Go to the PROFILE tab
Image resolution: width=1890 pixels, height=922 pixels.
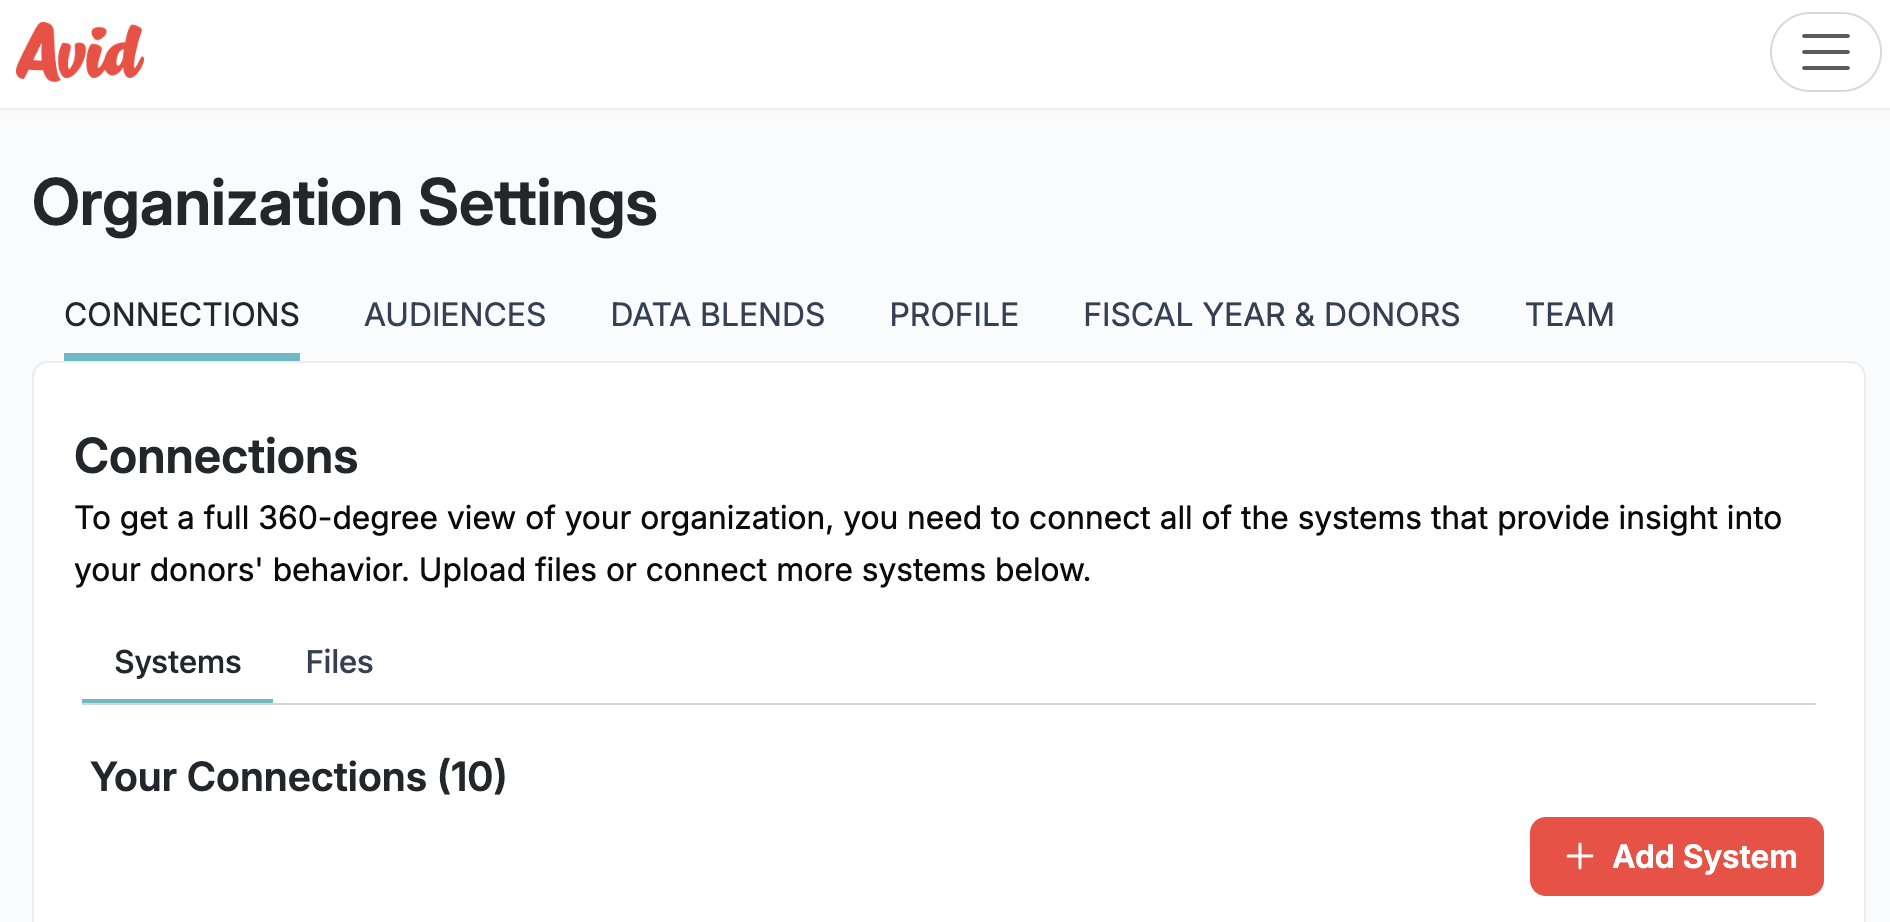(953, 315)
